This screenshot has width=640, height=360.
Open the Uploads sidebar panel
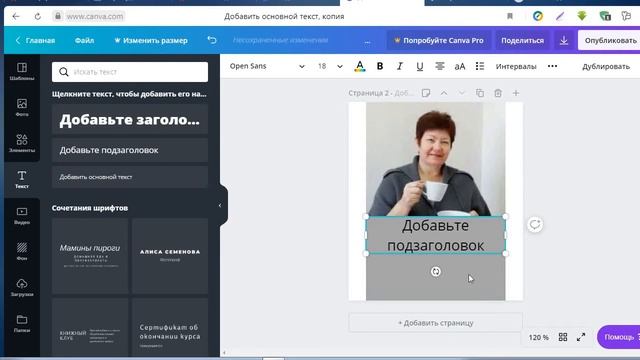coord(22,287)
